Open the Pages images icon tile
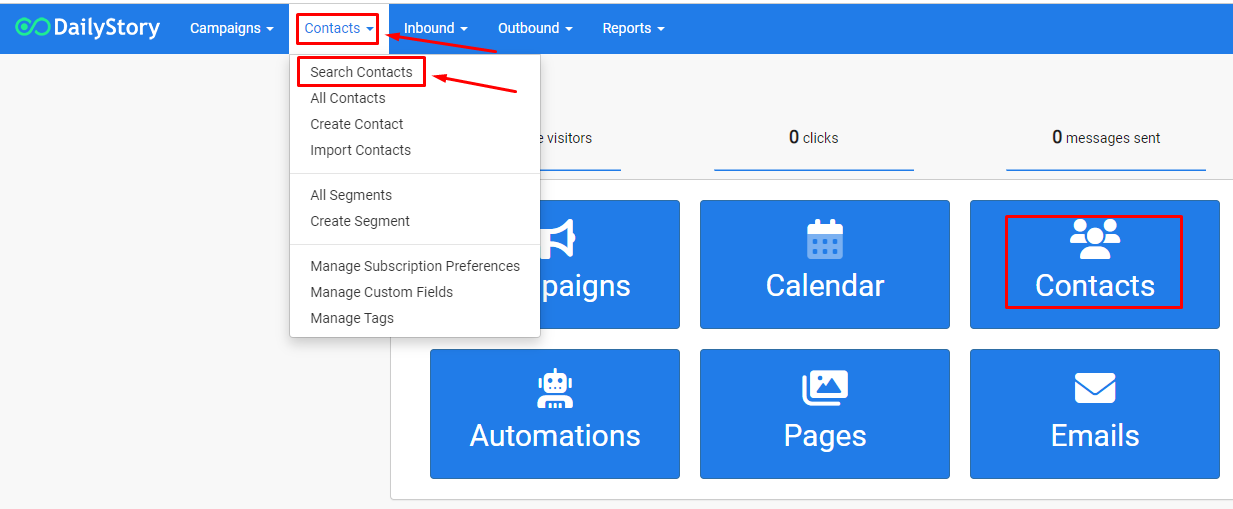 click(825, 388)
